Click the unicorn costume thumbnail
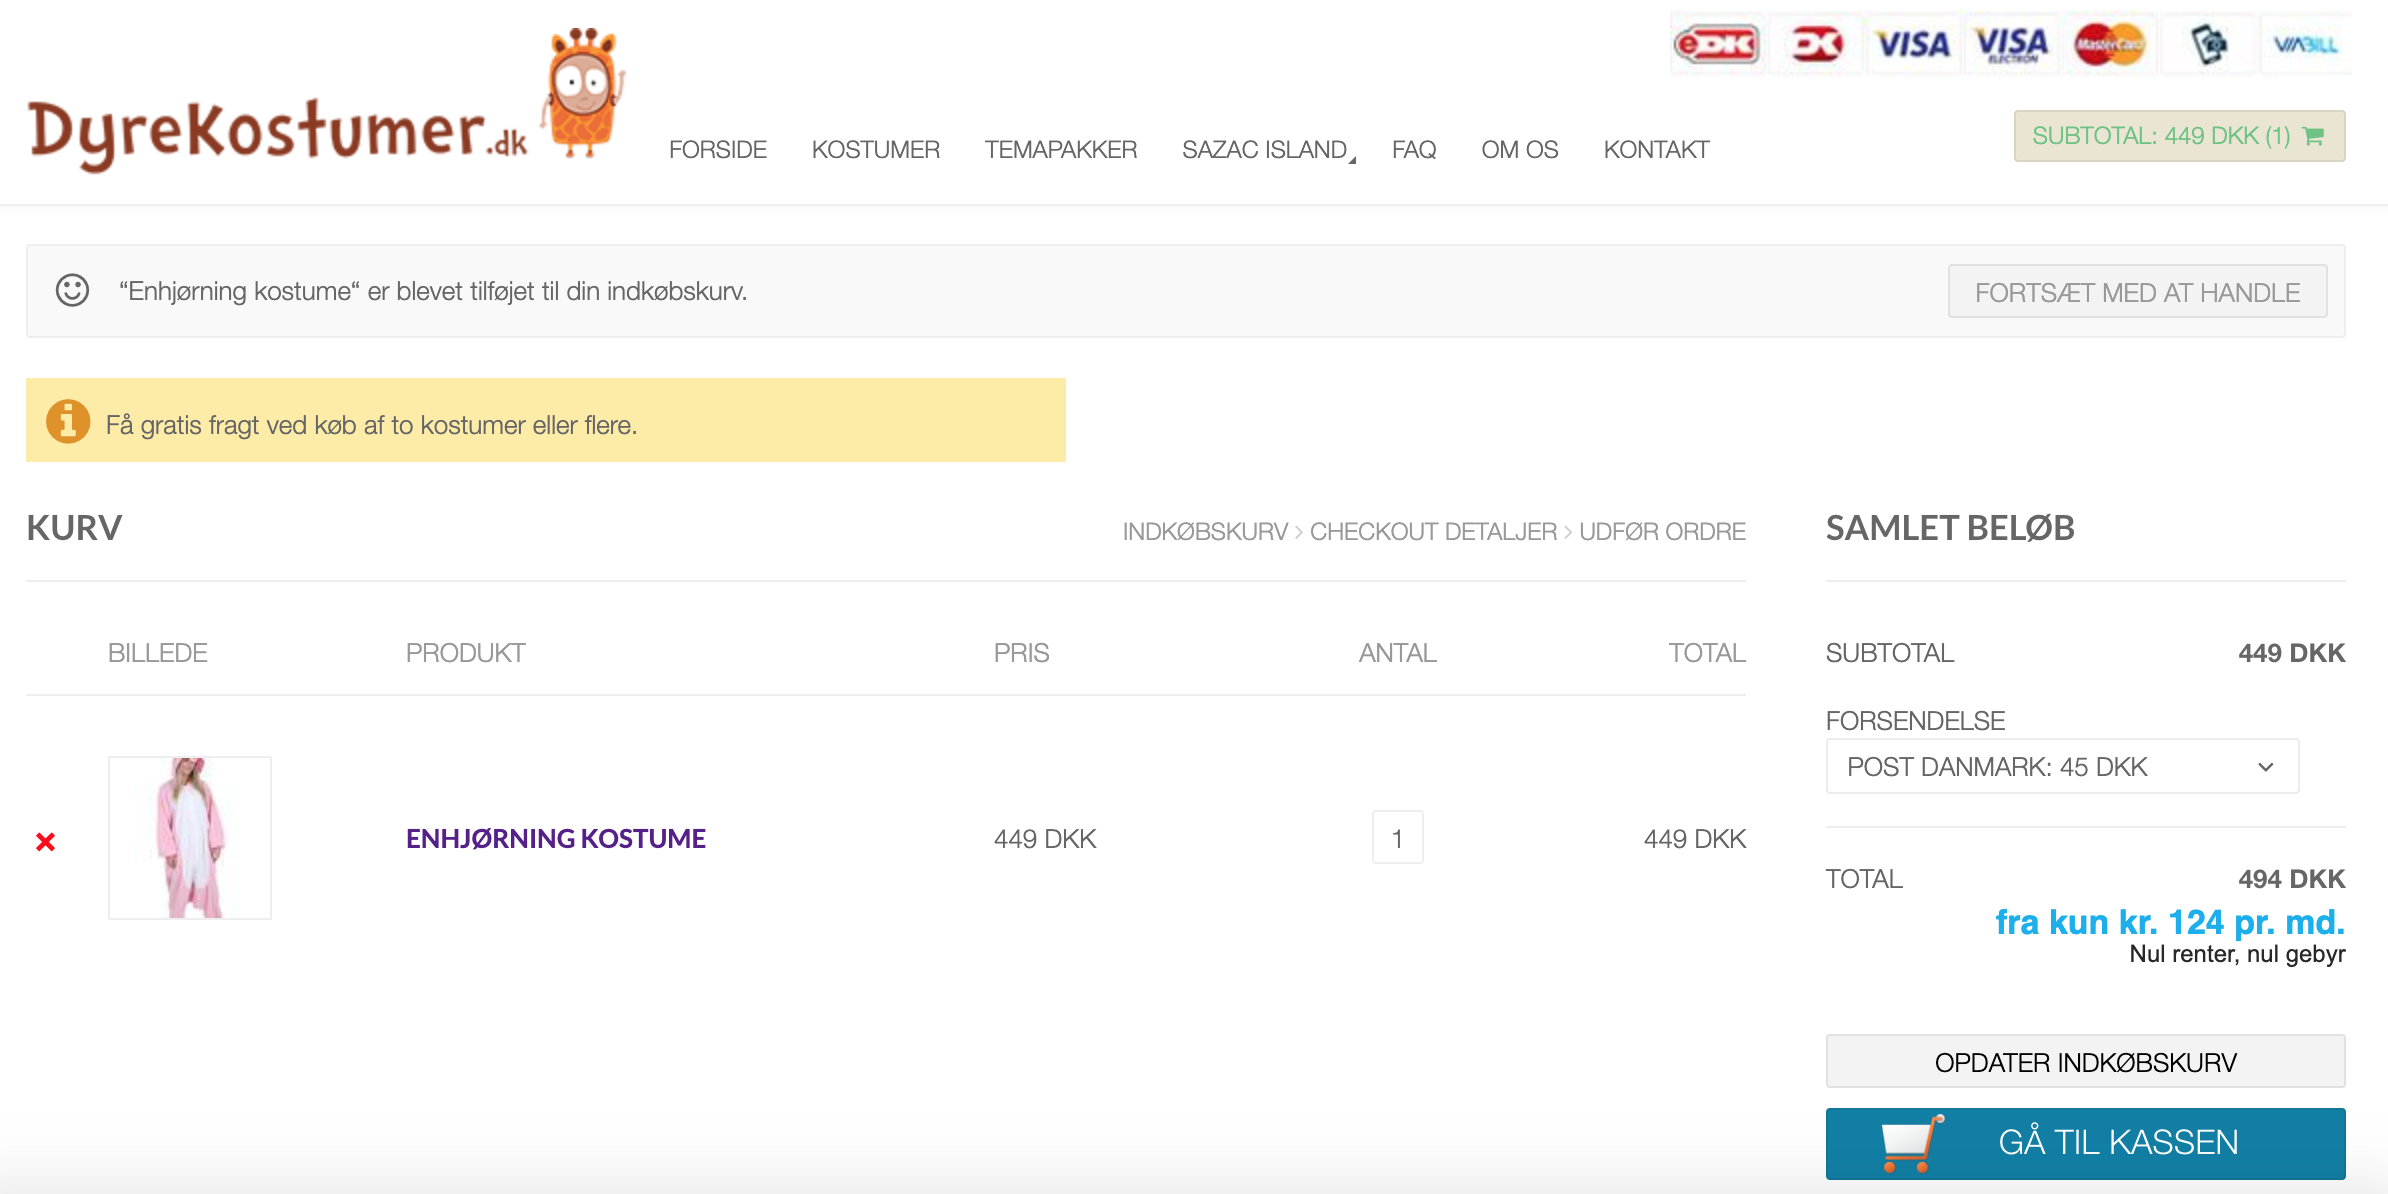2388x1194 pixels. pos(190,838)
